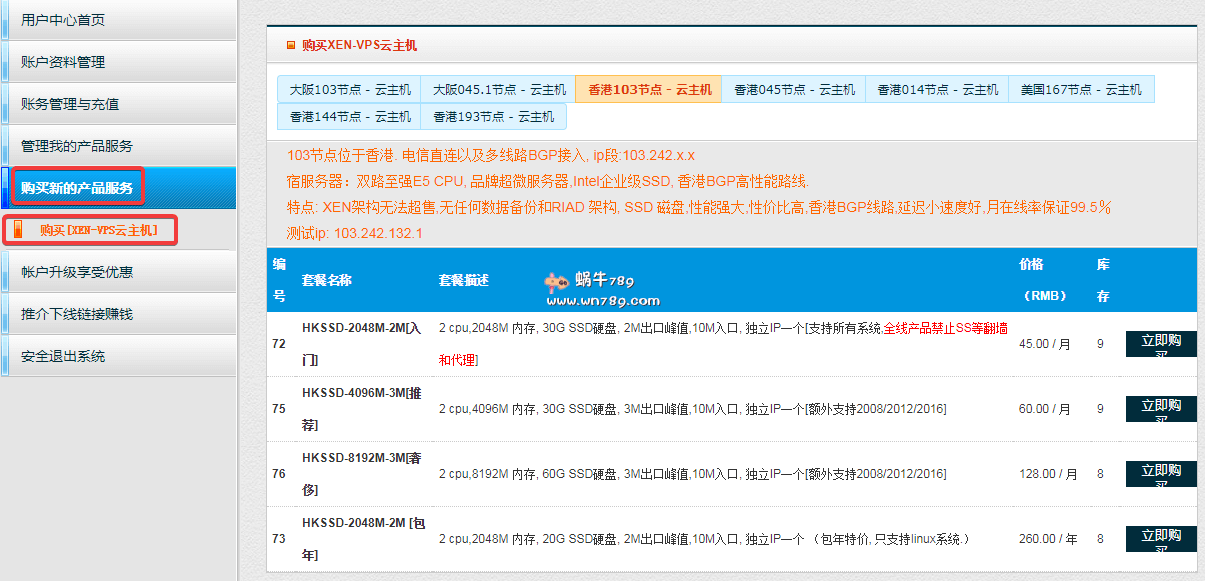Click 立即购买 for HKSSD-2048M-2M[入门] plan
This screenshot has width=1205, height=581.
[1161, 344]
